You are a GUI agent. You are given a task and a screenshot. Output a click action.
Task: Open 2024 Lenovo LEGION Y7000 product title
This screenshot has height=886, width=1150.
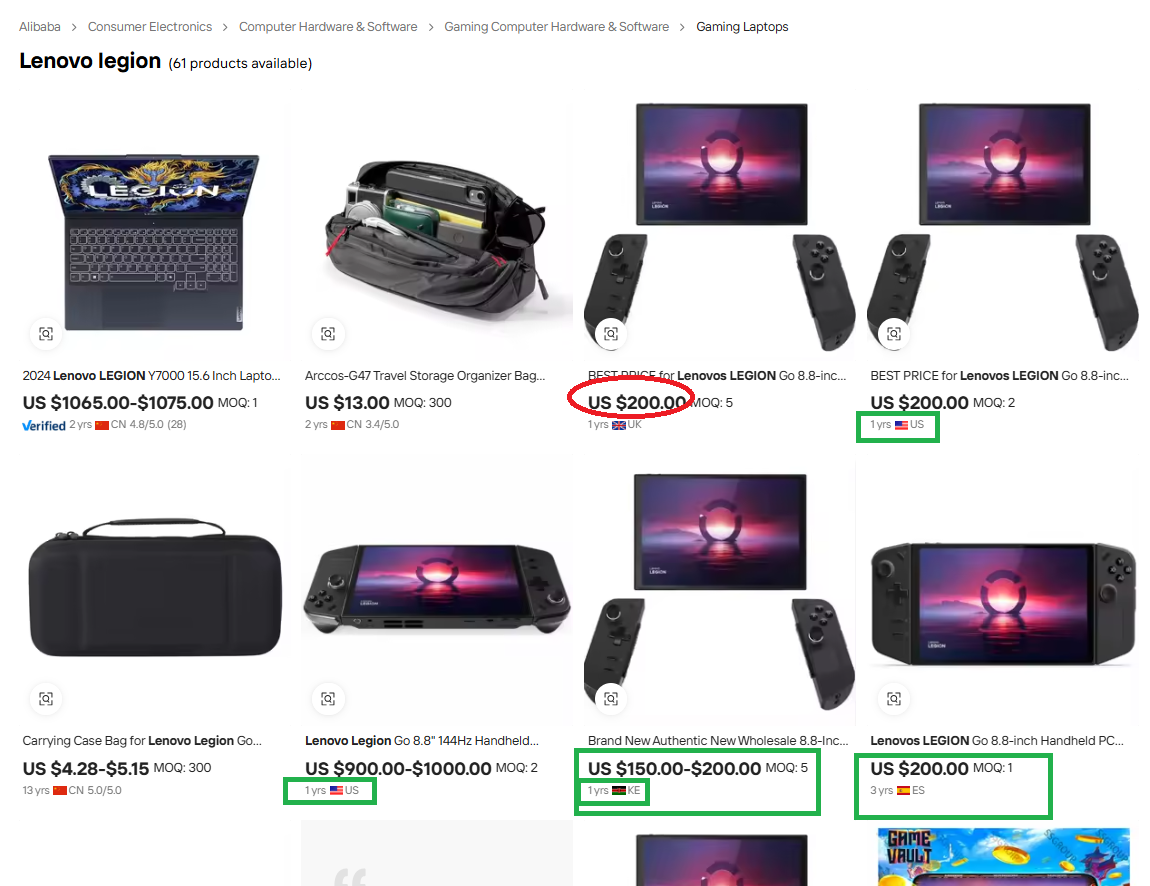152,376
